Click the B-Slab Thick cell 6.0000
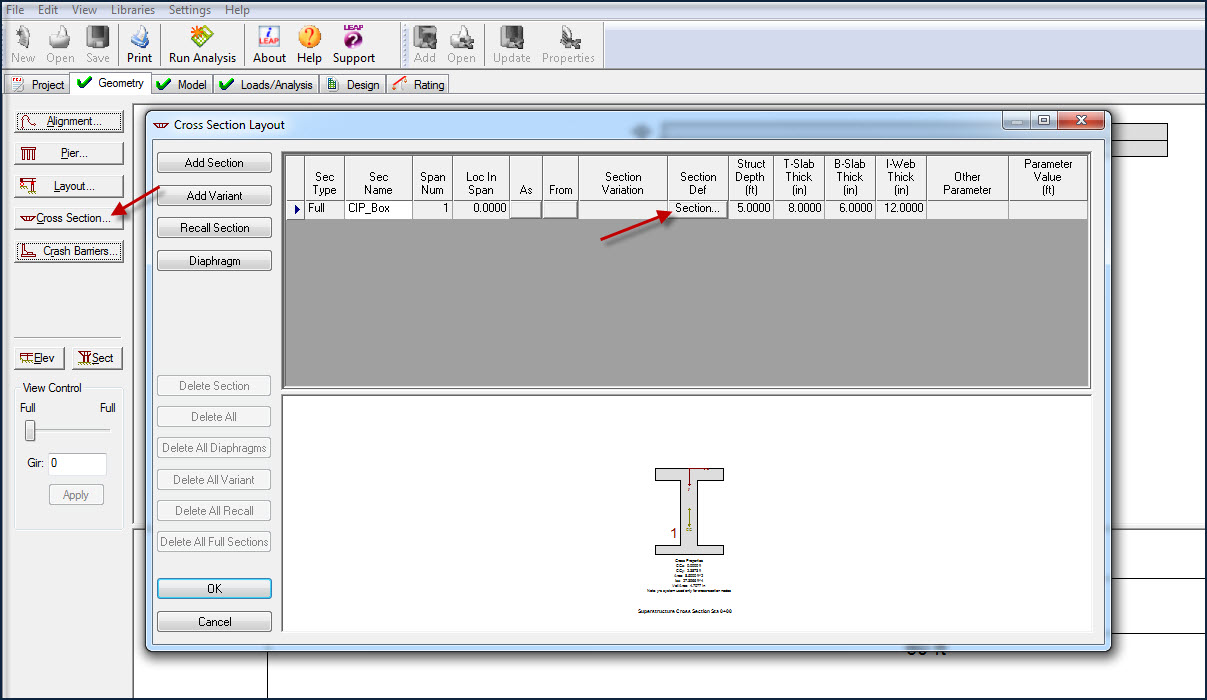 850,210
